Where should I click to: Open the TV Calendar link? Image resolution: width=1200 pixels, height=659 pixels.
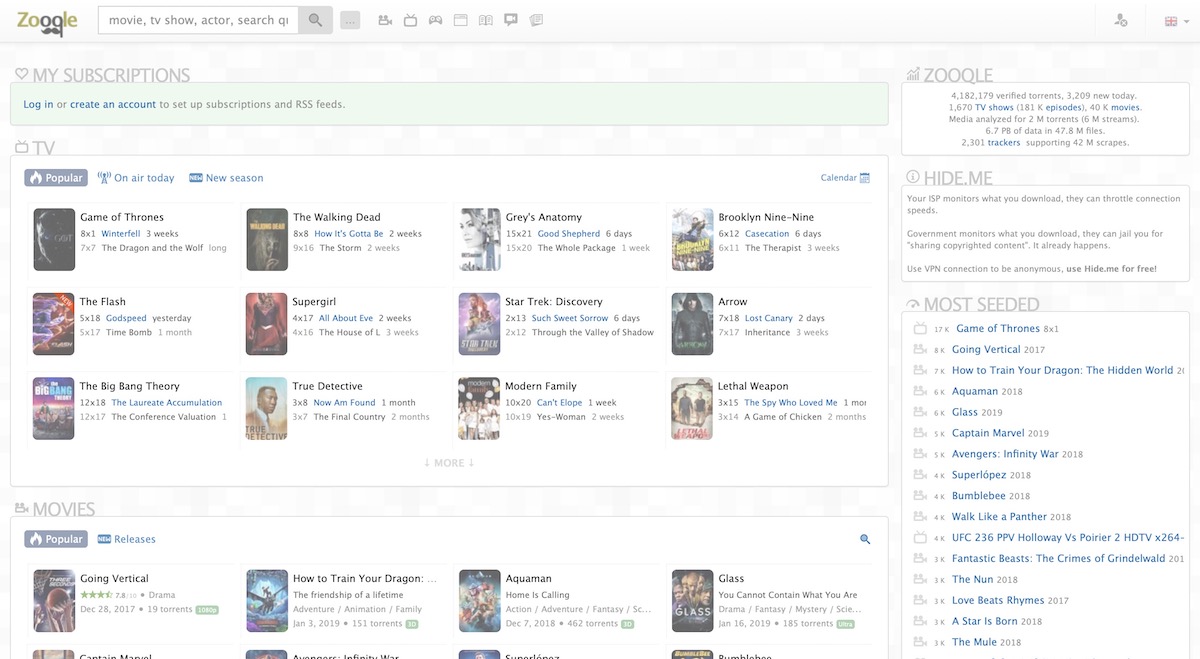845,178
